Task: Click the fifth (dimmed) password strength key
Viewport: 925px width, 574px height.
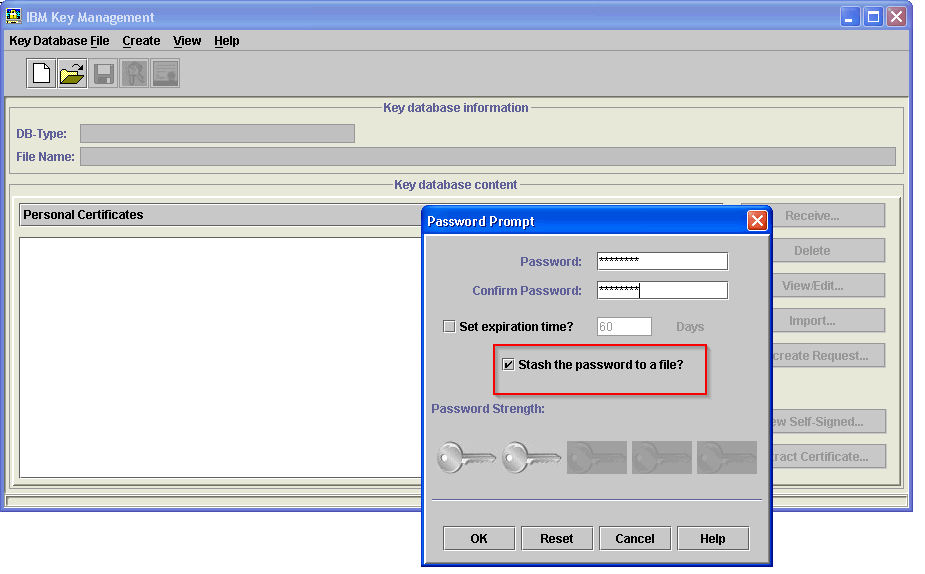Action: pyautogui.click(x=727, y=457)
